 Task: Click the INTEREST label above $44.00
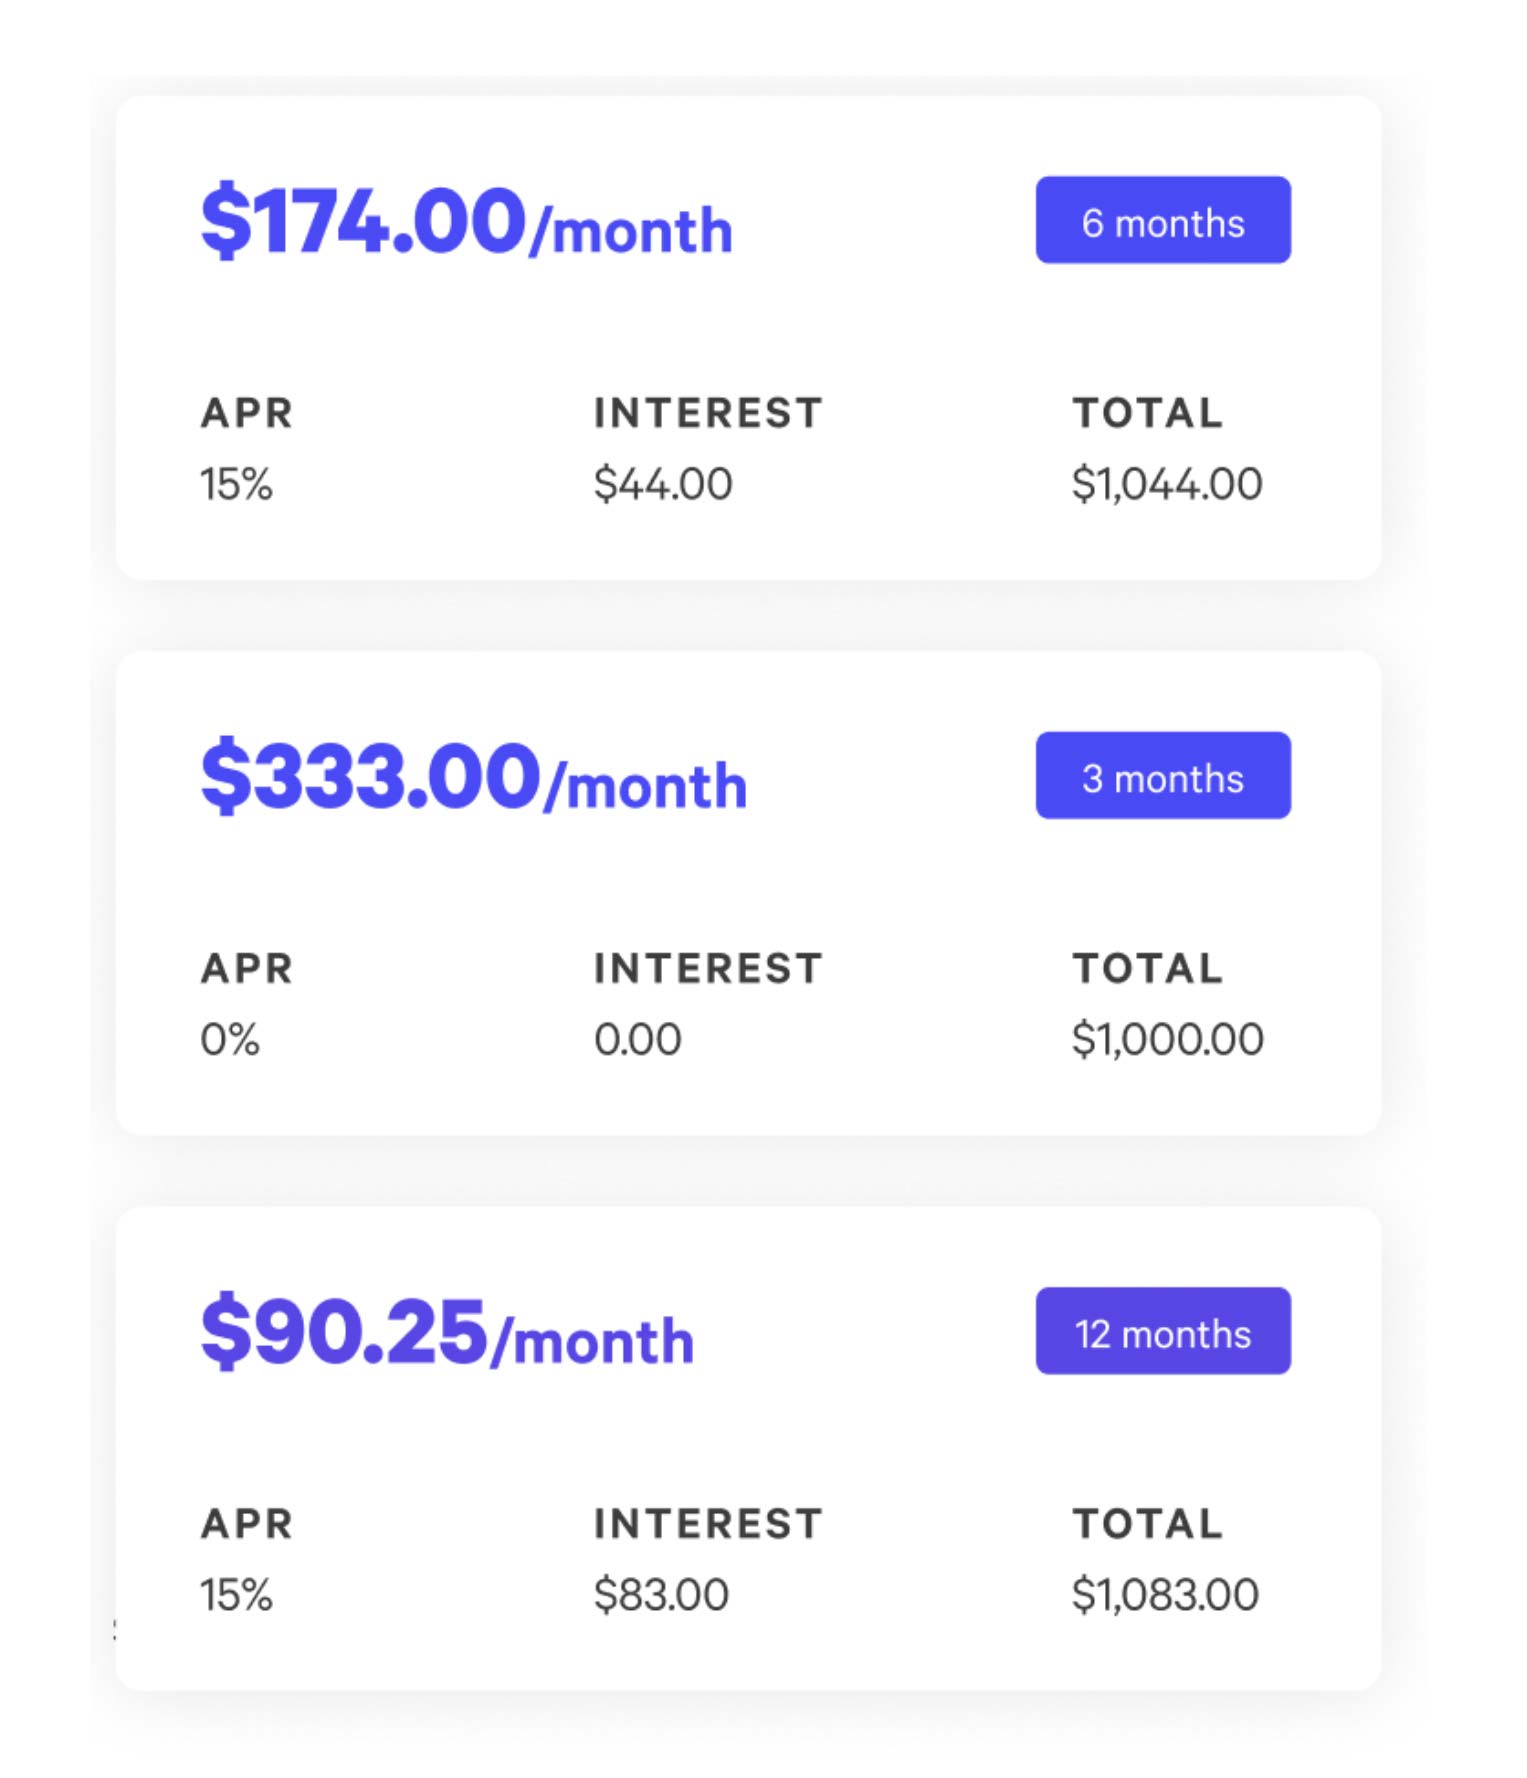708,413
